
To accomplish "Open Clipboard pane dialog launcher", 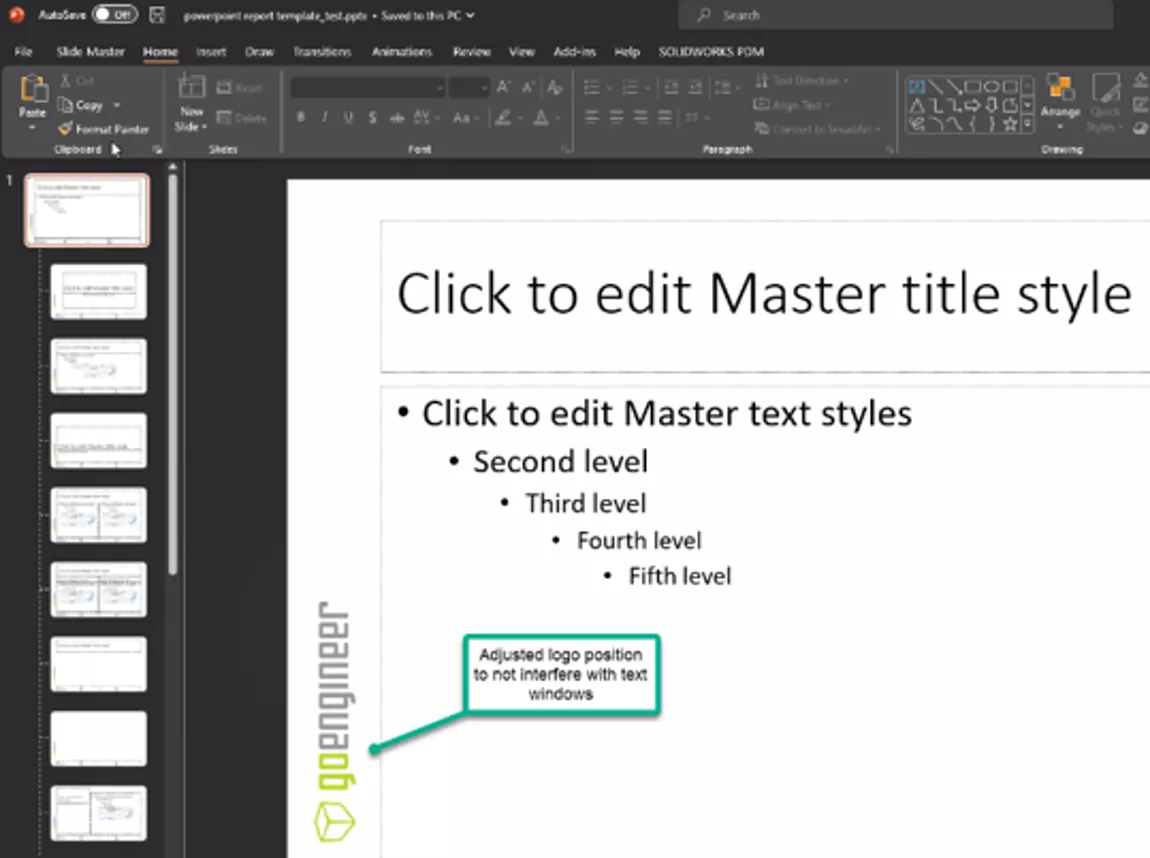I will tap(156, 150).
